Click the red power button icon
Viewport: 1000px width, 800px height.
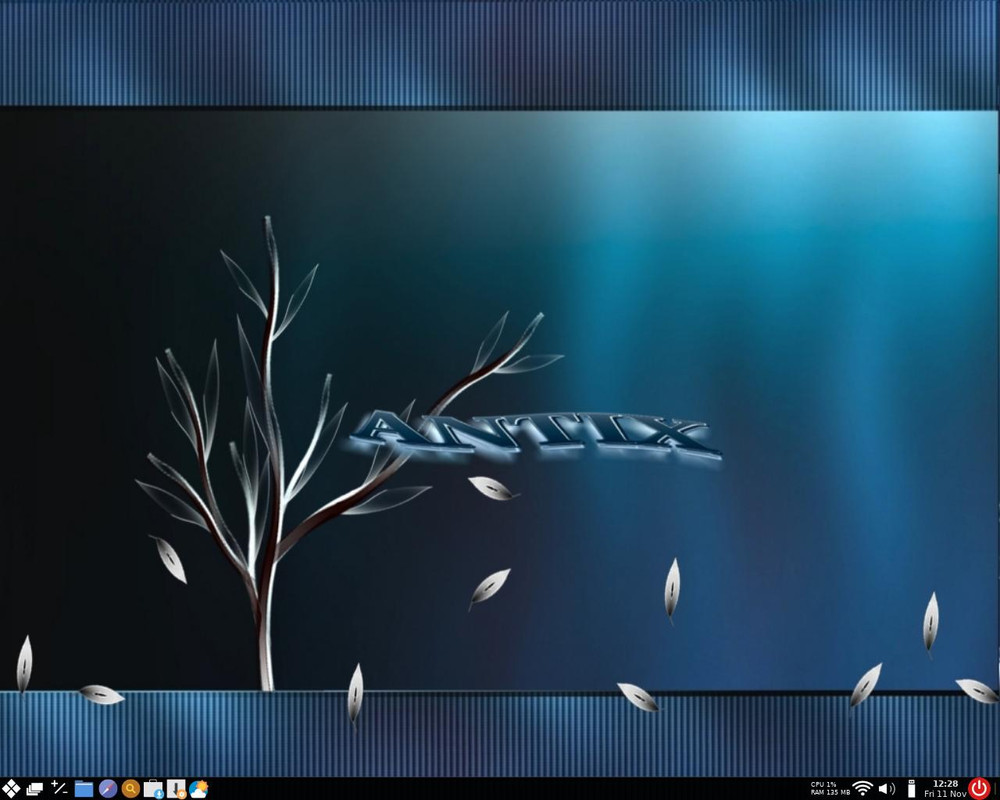[x=979, y=789]
